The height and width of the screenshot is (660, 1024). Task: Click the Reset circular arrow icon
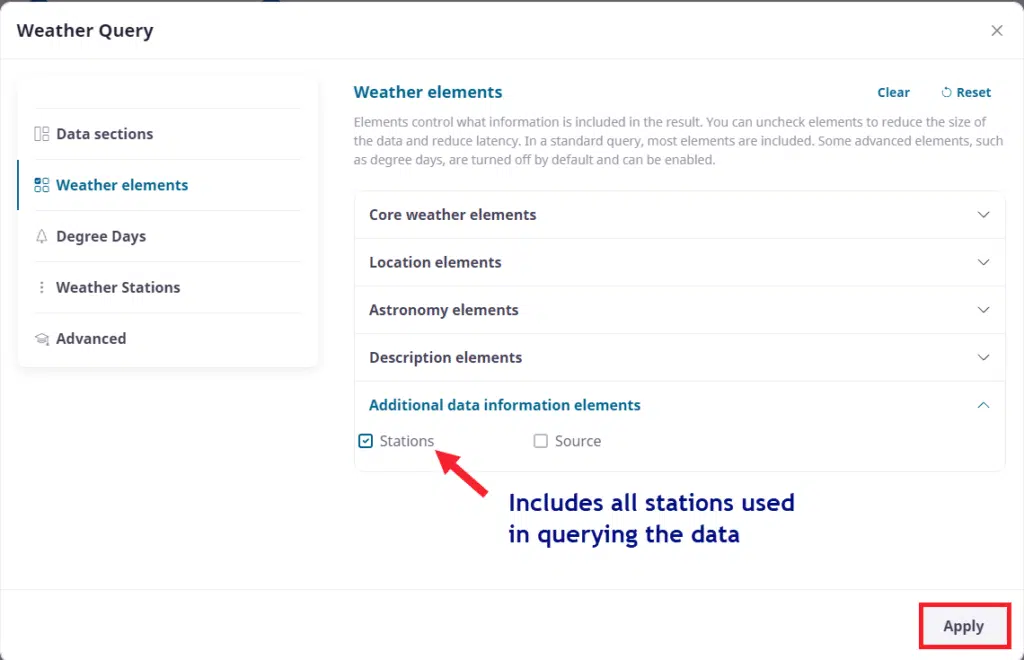(x=946, y=93)
